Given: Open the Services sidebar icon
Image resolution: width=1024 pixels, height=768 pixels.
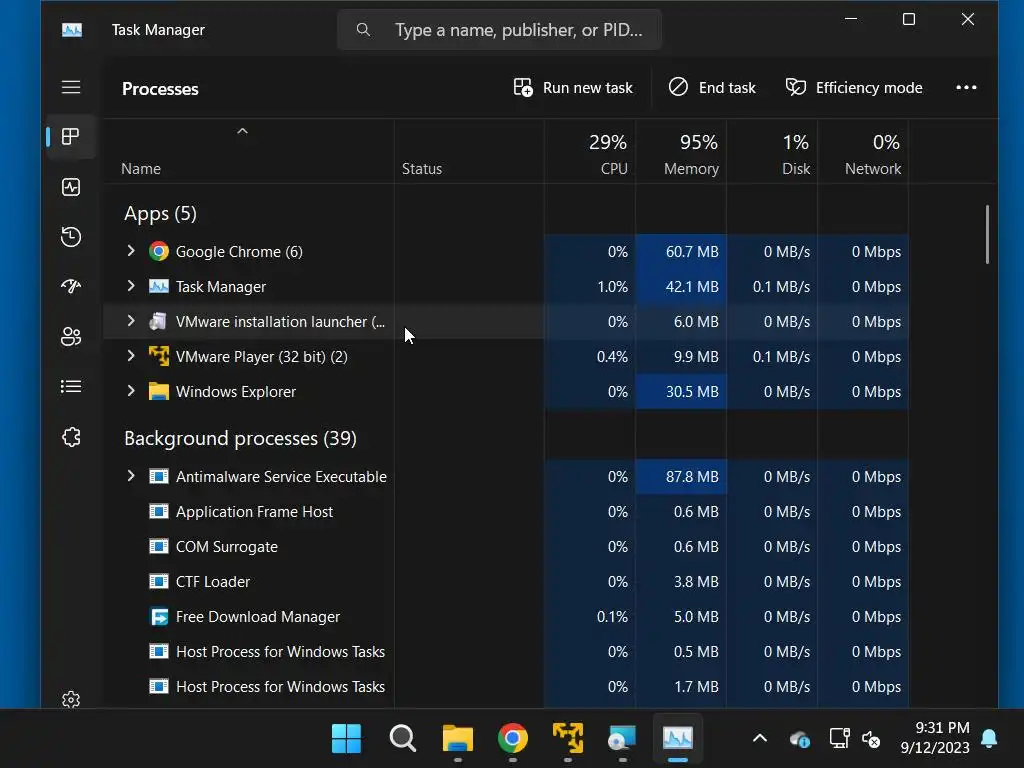Looking at the screenshot, I should pos(71,437).
